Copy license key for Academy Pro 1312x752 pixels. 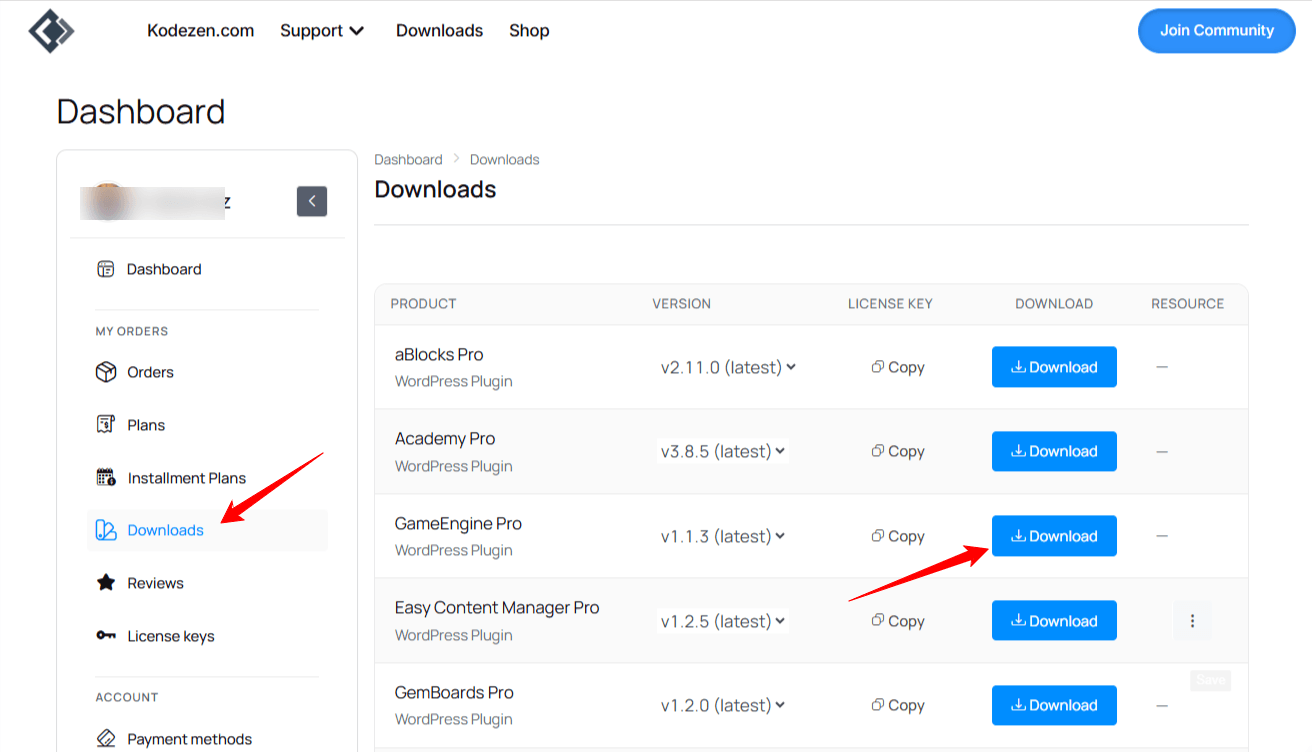pyautogui.click(x=897, y=451)
